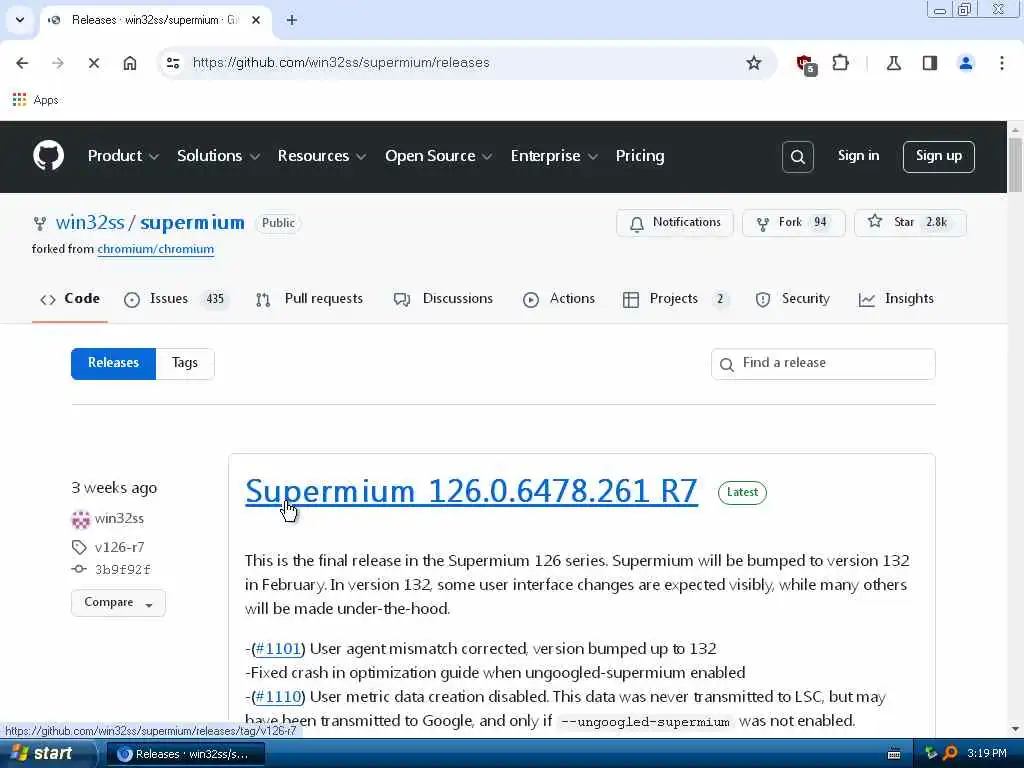Bookmark this page with the star icon
Image resolution: width=1024 pixels, height=768 pixels.
[x=754, y=63]
